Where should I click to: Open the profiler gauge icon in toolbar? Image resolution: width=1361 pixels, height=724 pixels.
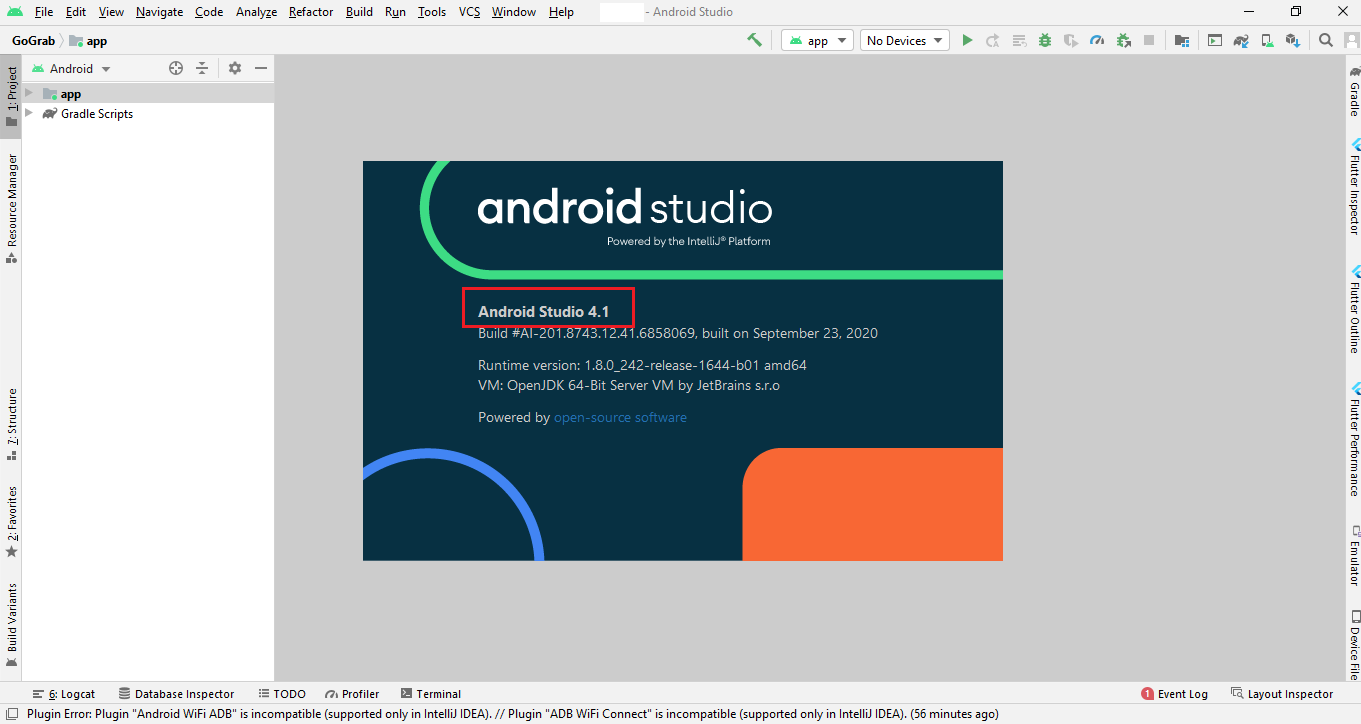coord(1097,40)
